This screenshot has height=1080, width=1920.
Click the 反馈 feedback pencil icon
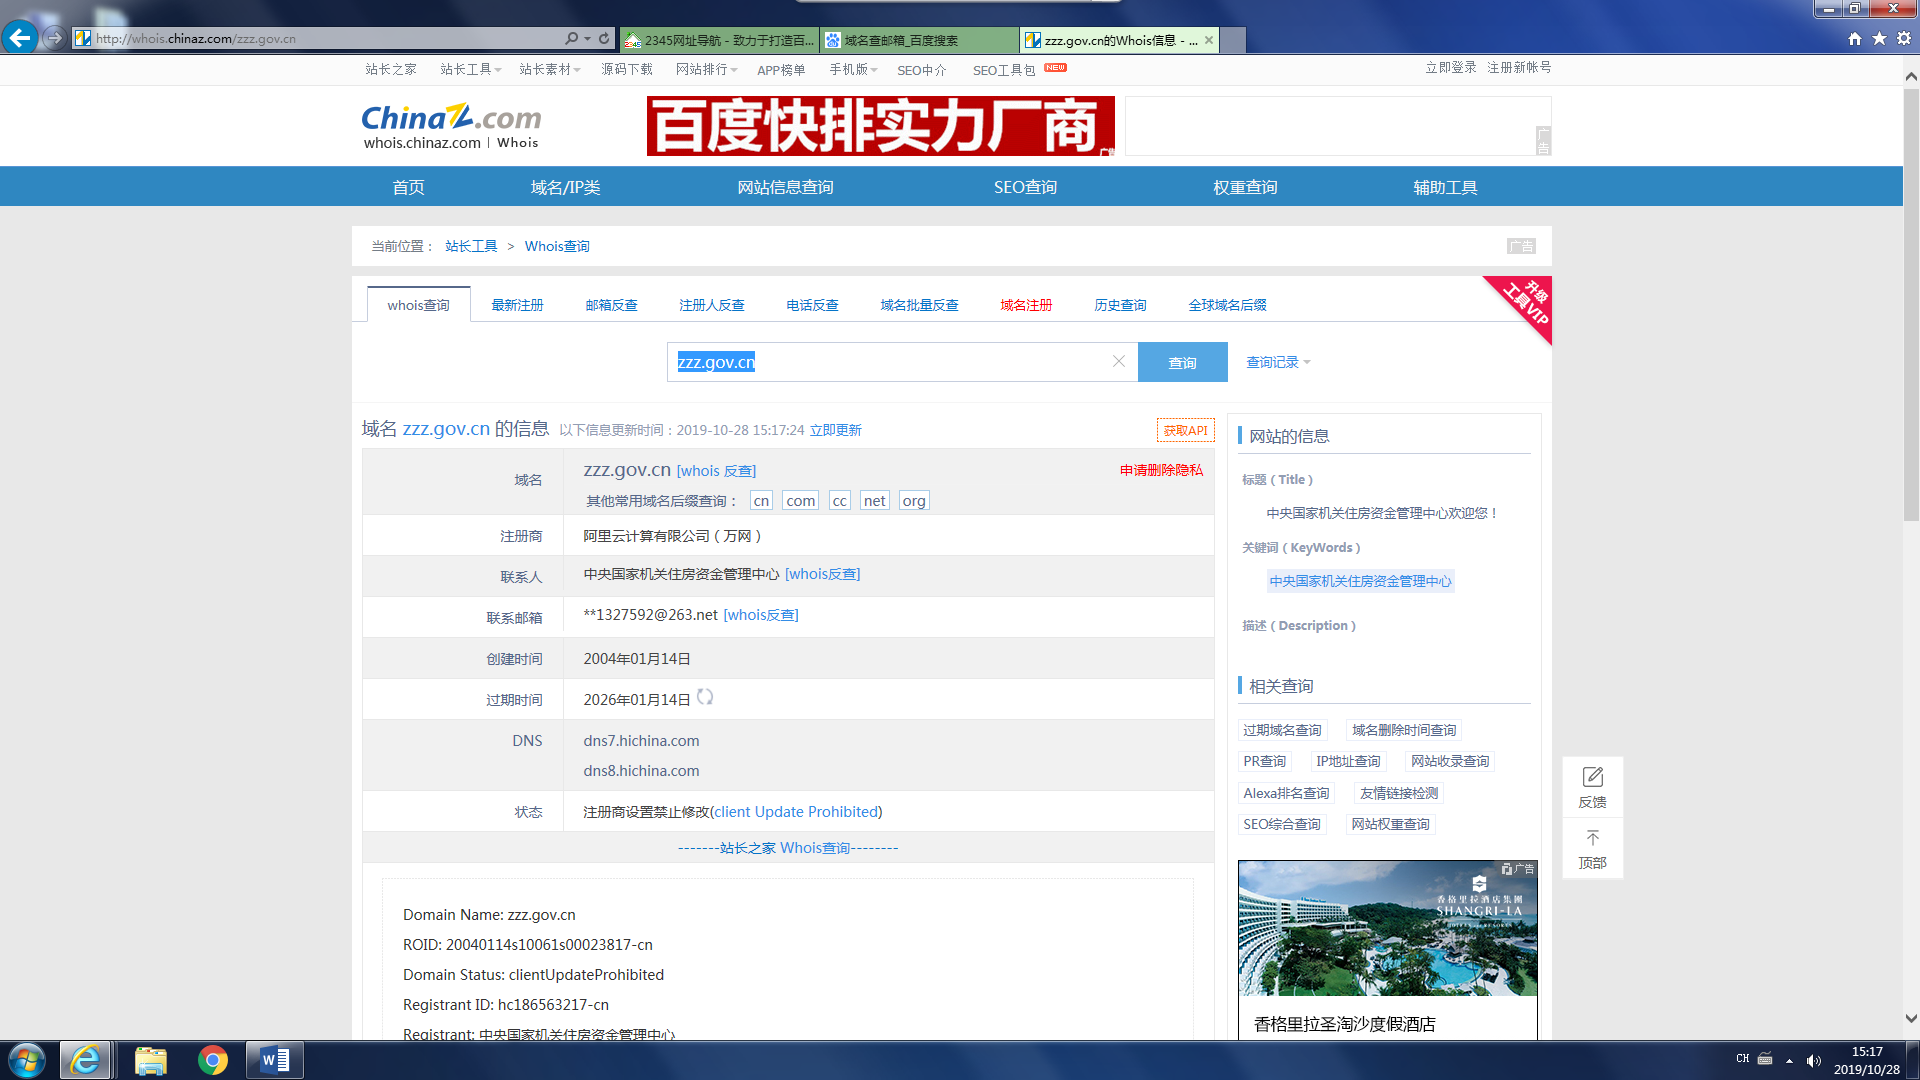point(1592,777)
